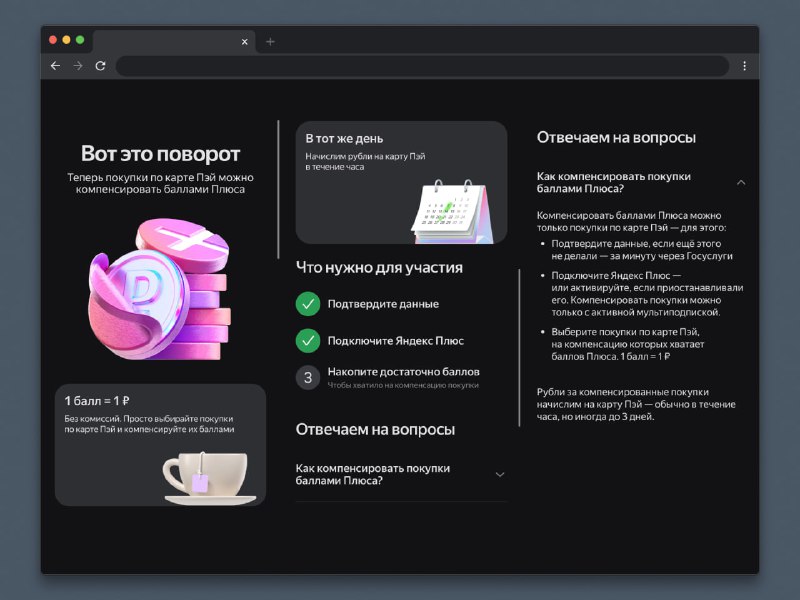Click the Подключите Яндекс Плюс step label
The height and width of the screenshot is (600, 800).
click(x=395, y=341)
